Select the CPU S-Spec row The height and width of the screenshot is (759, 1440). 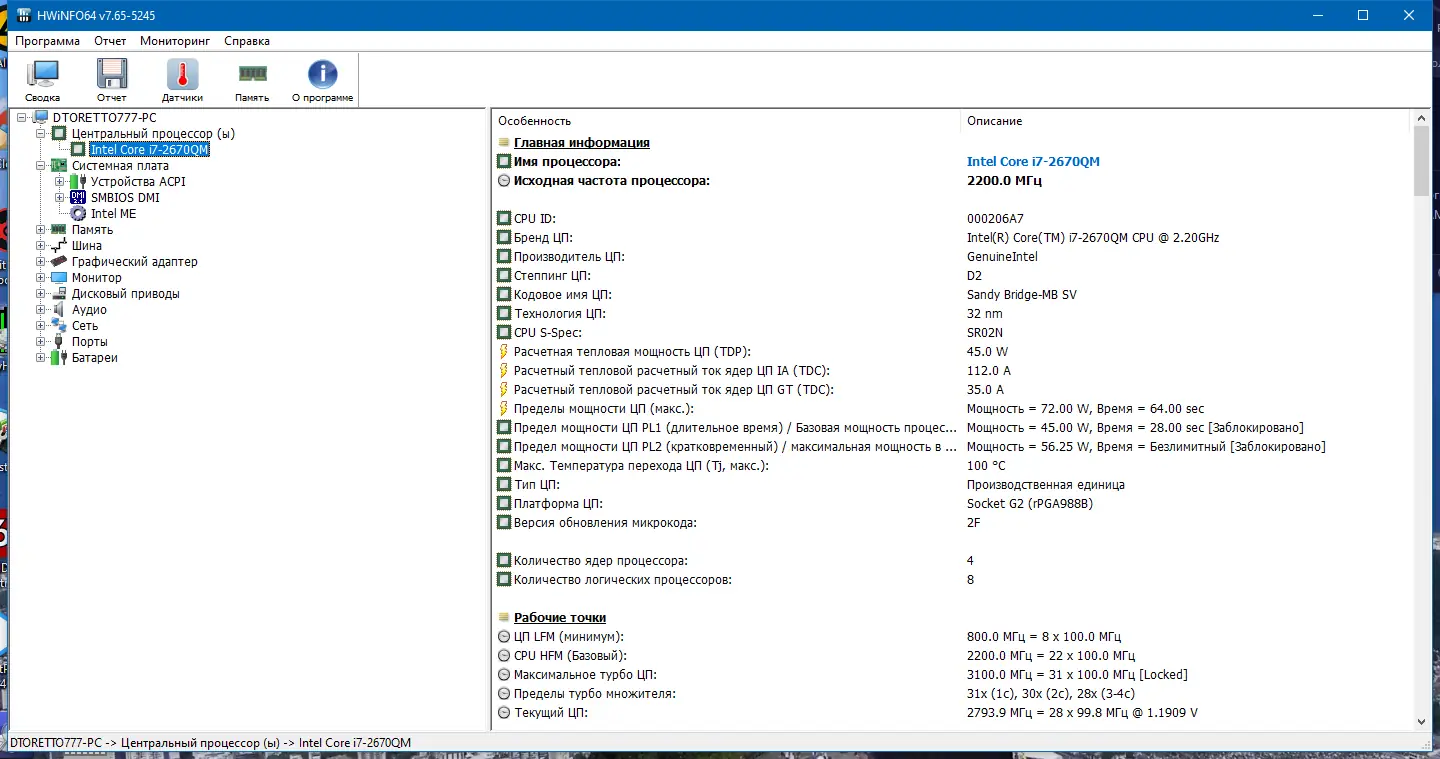click(951, 333)
